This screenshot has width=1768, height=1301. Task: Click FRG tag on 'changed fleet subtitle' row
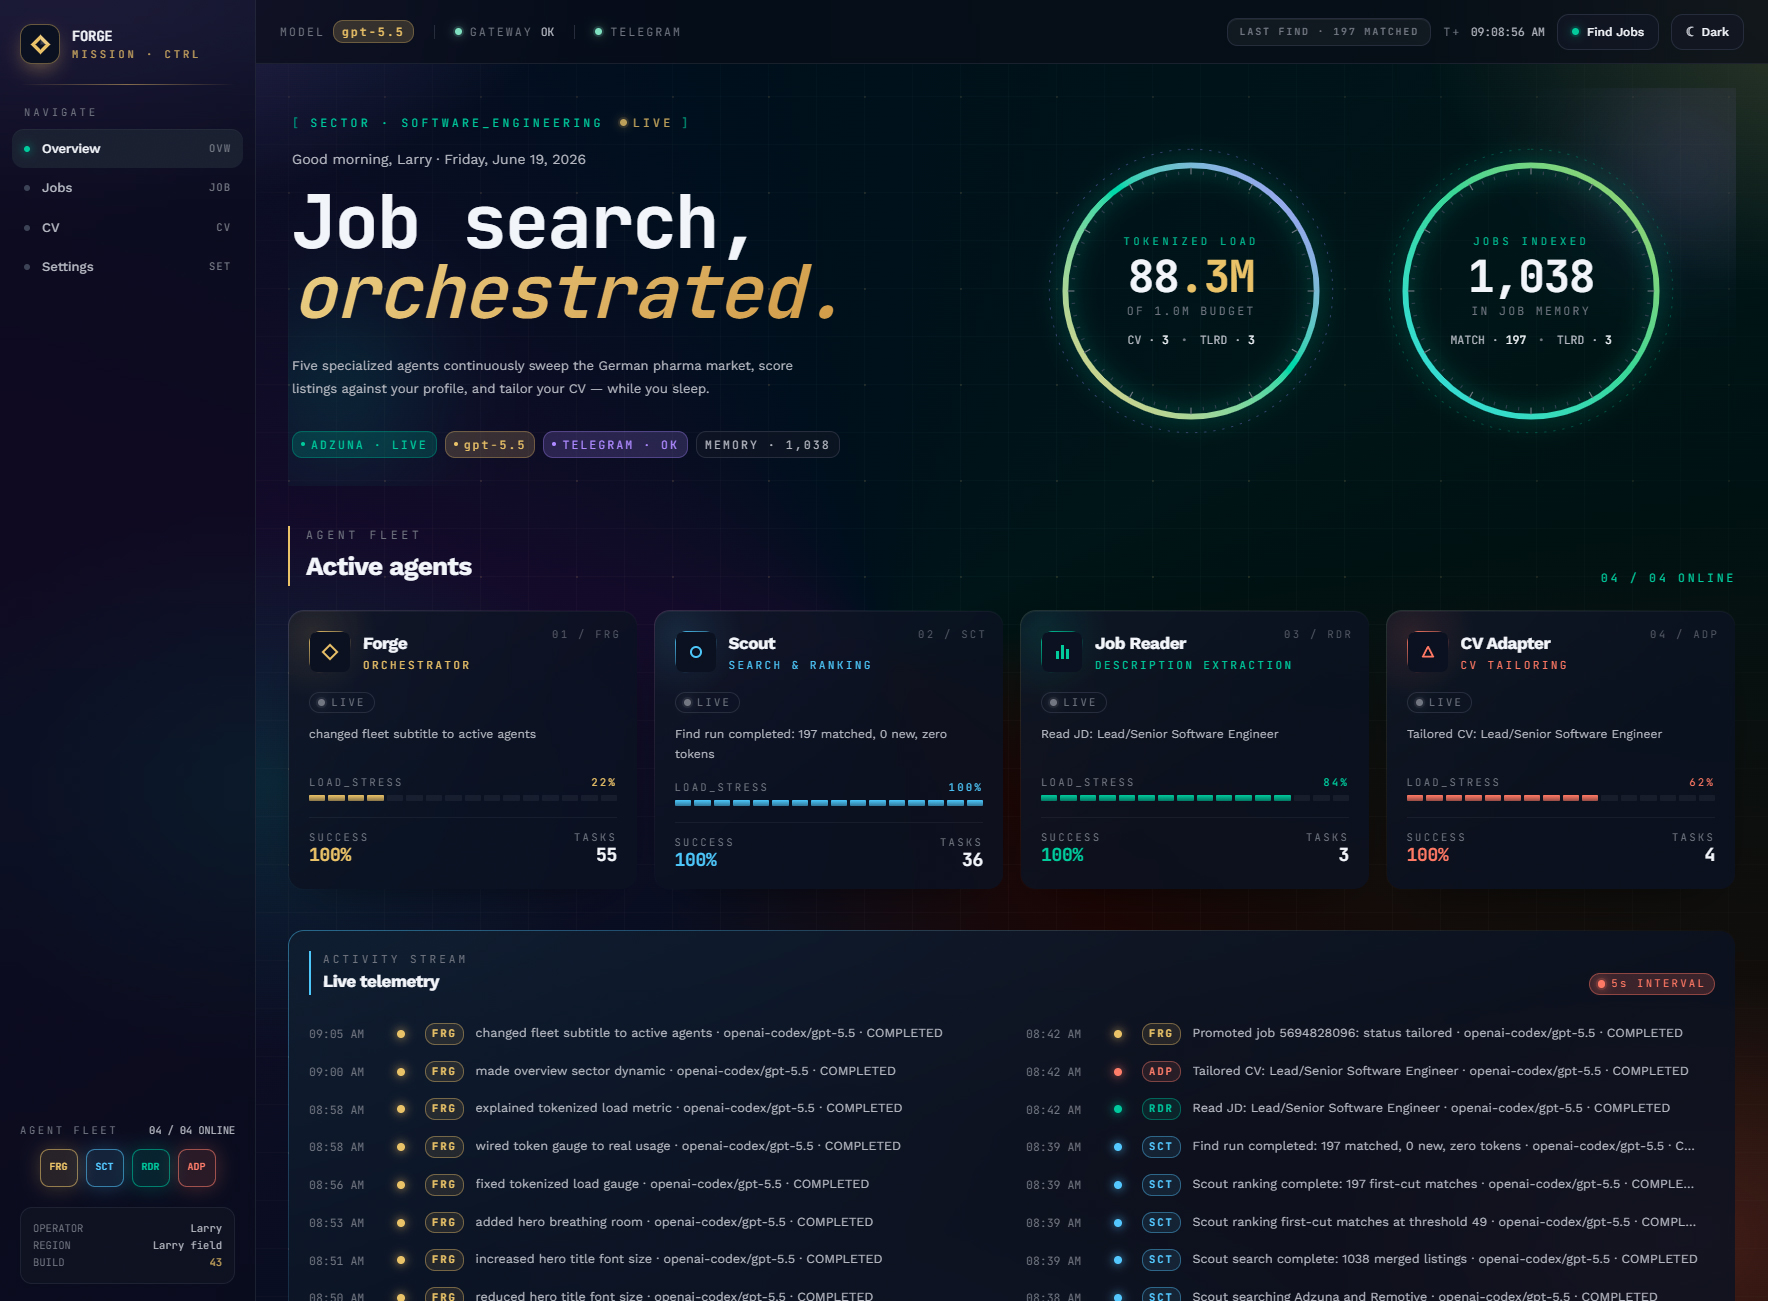[x=444, y=1034]
